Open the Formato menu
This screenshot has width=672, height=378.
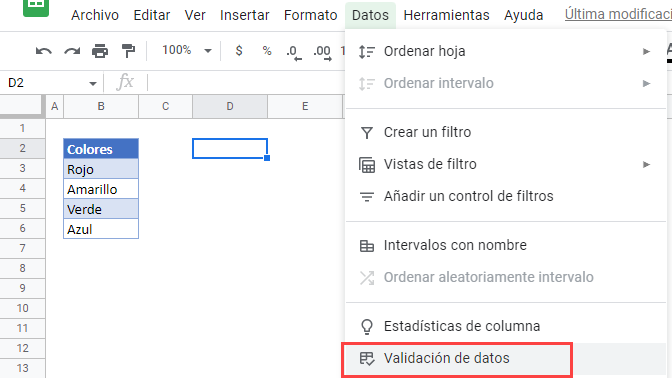[311, 15]
